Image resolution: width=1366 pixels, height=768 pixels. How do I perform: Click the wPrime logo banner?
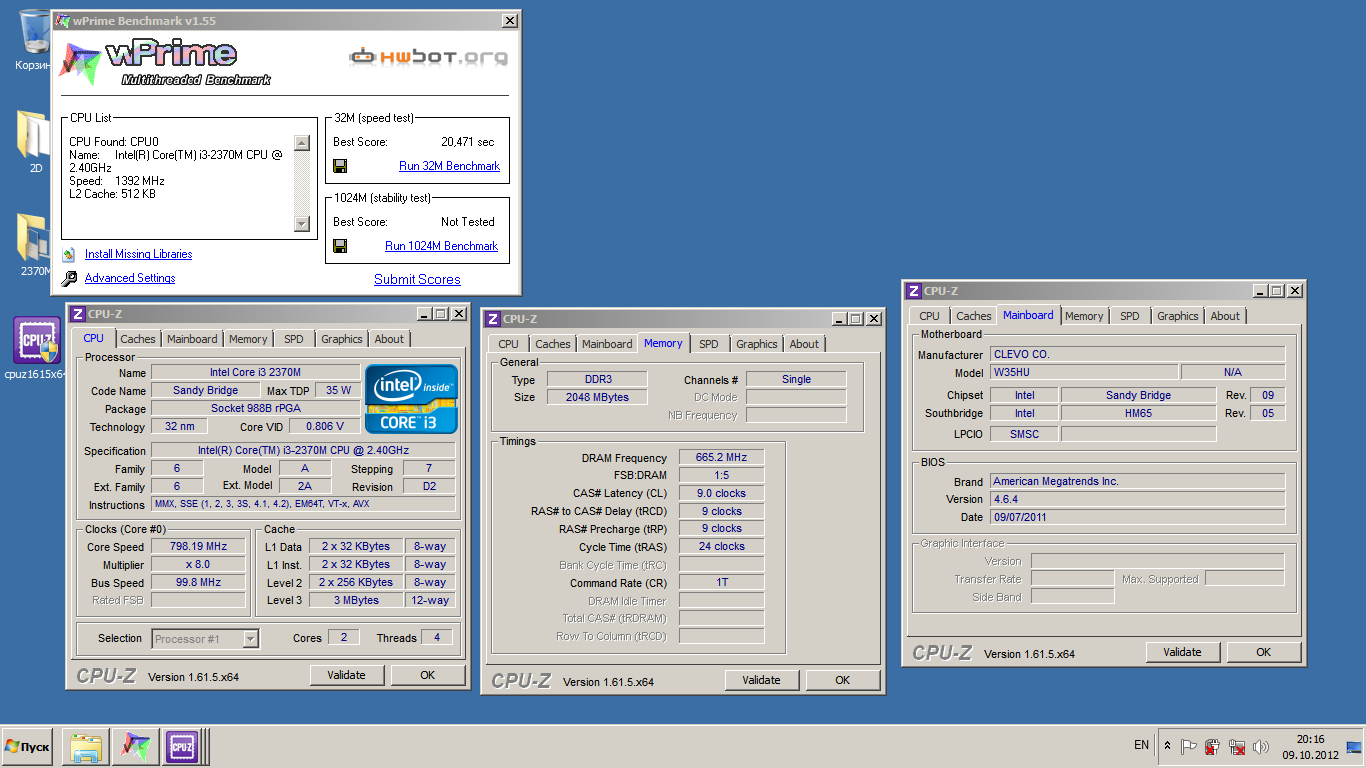tap(165, 62)
